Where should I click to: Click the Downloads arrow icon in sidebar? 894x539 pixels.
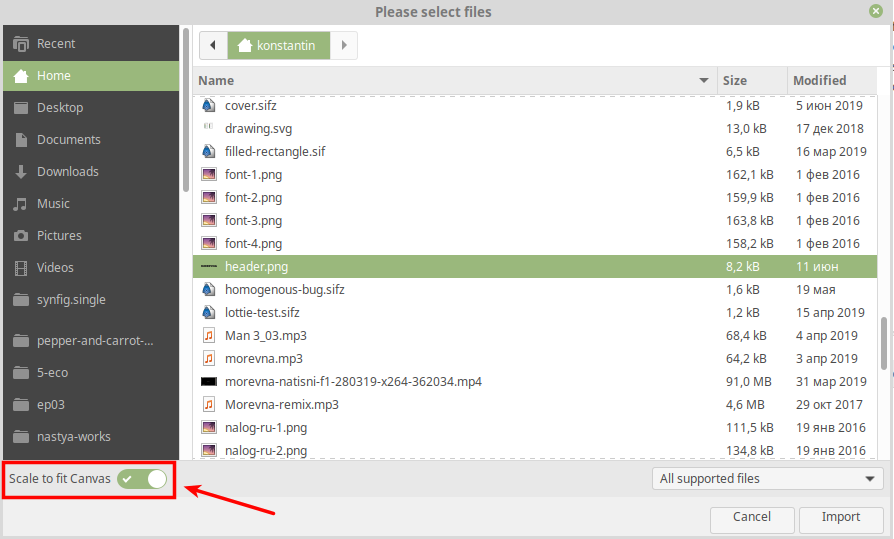(x=20, y=172)
